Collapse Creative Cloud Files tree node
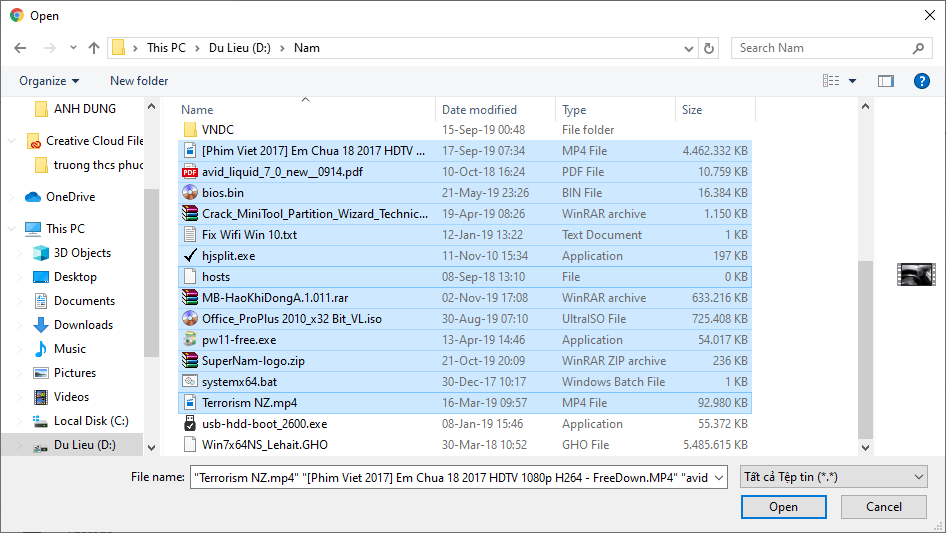The width and height of the screenshot is (946, 533). 11,141
